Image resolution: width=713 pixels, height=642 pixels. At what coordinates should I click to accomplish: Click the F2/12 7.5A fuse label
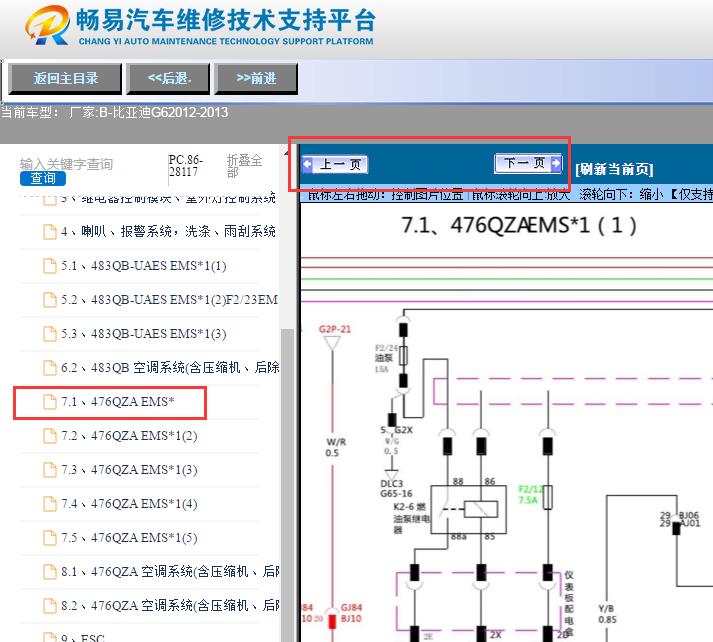click(531, 494)
